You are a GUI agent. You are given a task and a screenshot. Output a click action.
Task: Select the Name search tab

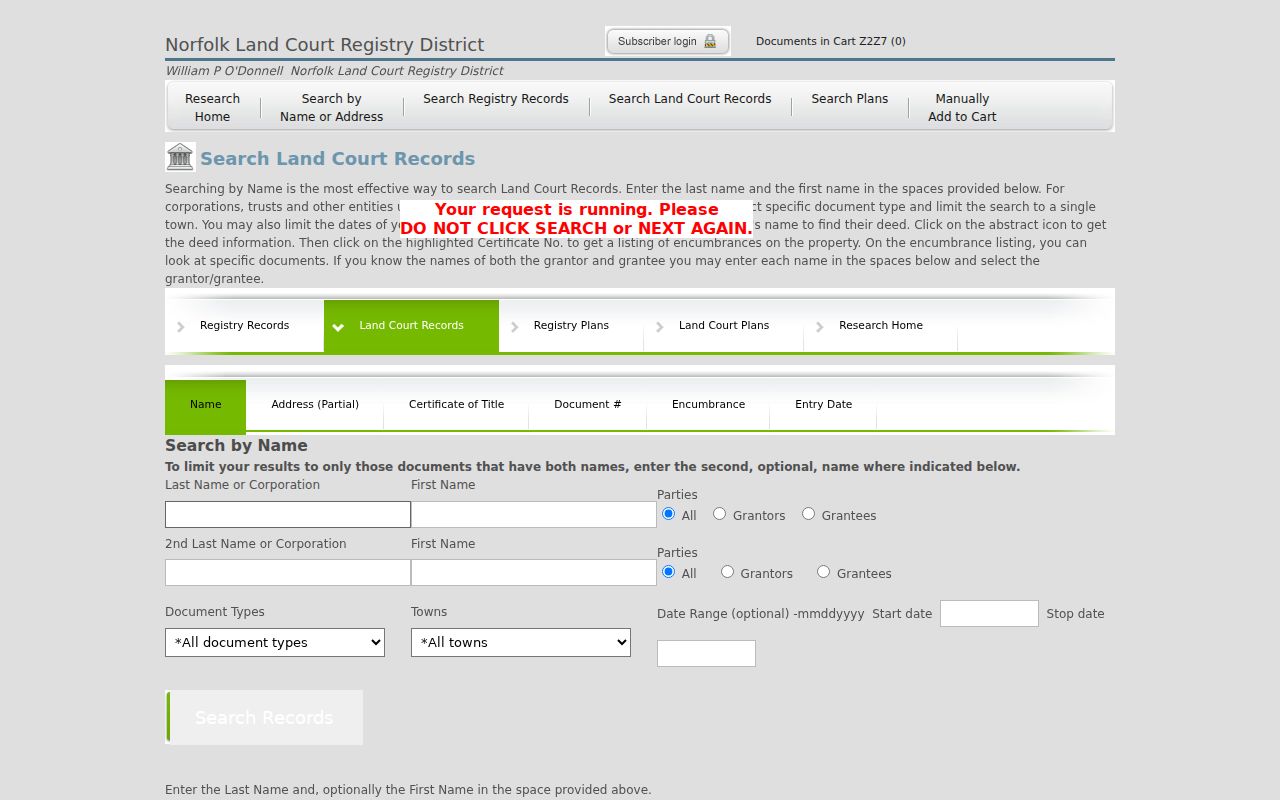(205, 405)
